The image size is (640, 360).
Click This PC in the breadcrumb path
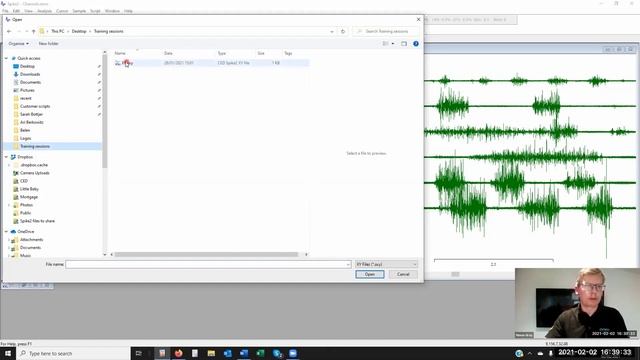(x=58, y=31)
